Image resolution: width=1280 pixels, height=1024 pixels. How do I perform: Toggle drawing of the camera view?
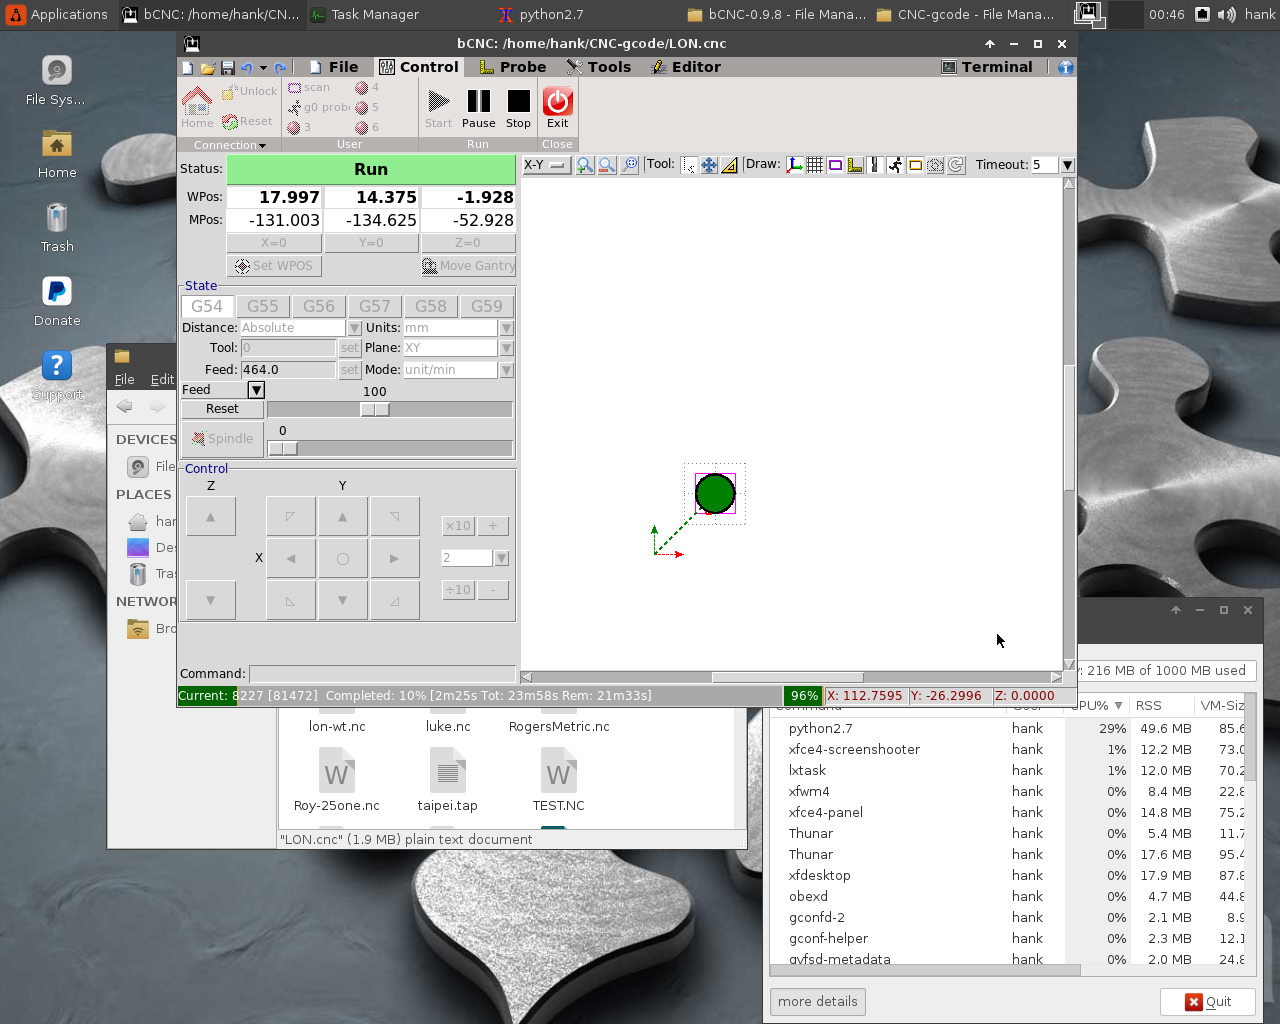pyautogui.click(x=935, y=165)
